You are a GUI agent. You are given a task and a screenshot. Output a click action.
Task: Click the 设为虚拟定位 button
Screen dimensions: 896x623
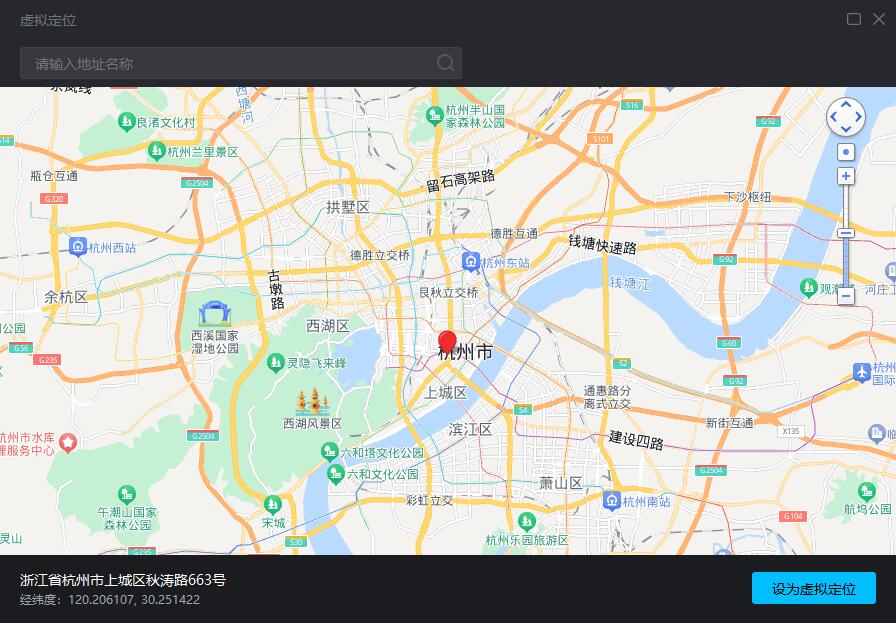[x=815, y=588]
